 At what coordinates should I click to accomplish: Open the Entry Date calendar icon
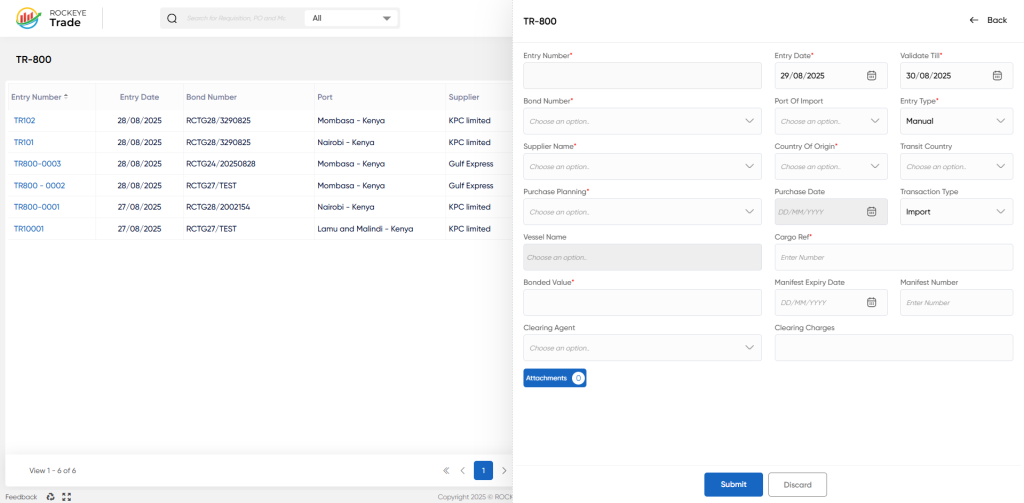click(x=871, y=76)
